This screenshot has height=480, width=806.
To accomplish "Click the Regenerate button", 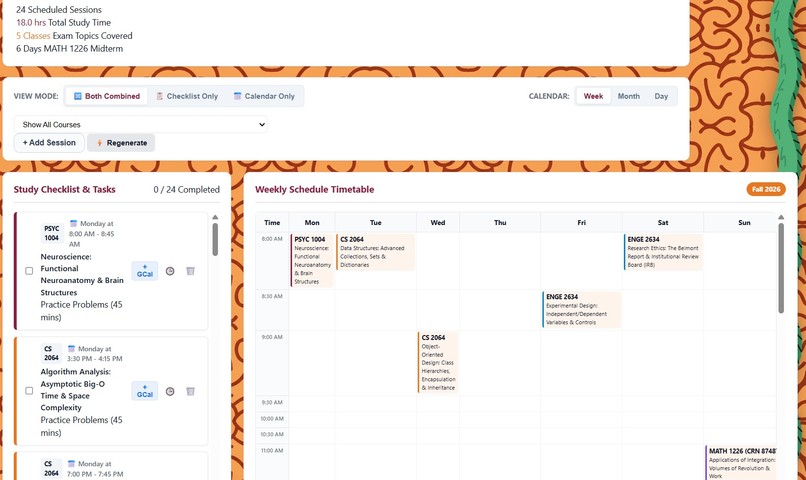I will (x=121, y=143).
